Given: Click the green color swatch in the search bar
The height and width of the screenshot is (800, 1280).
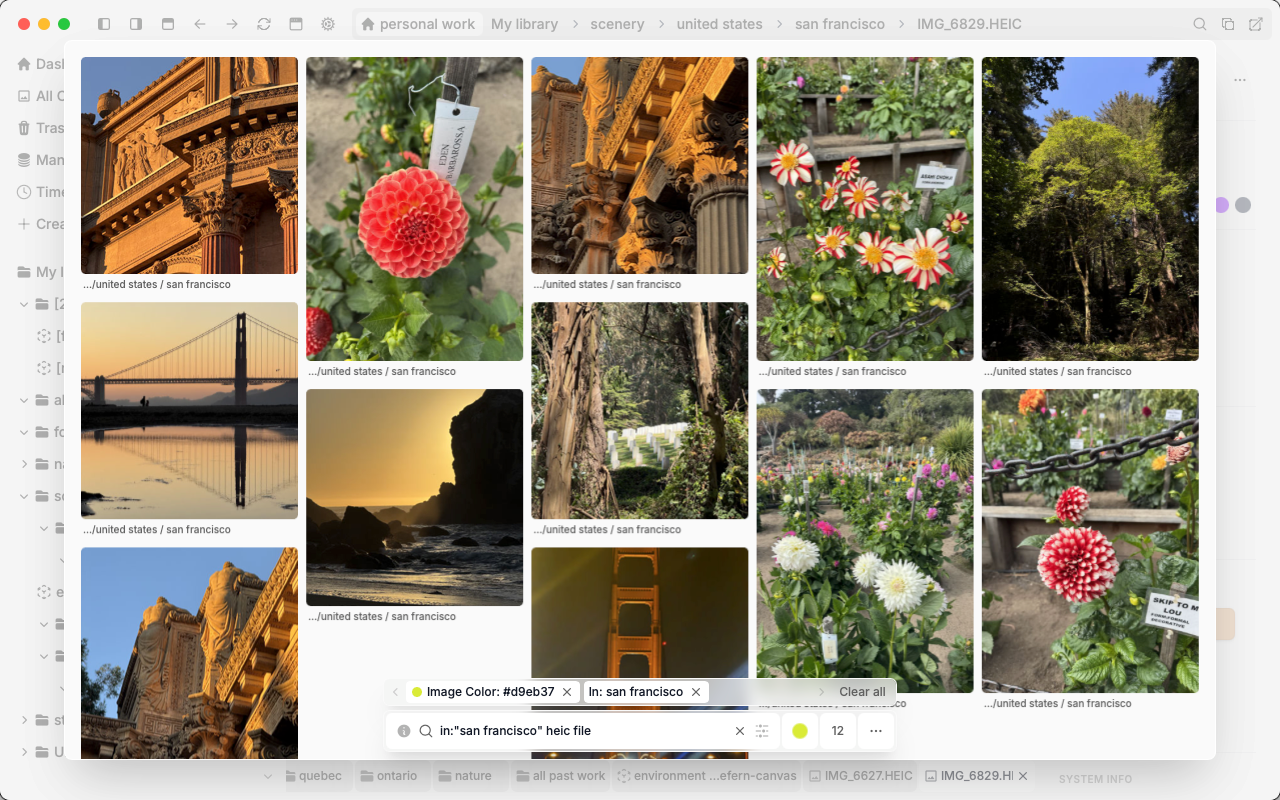Looking at the screenshot, I should (799, 731).
